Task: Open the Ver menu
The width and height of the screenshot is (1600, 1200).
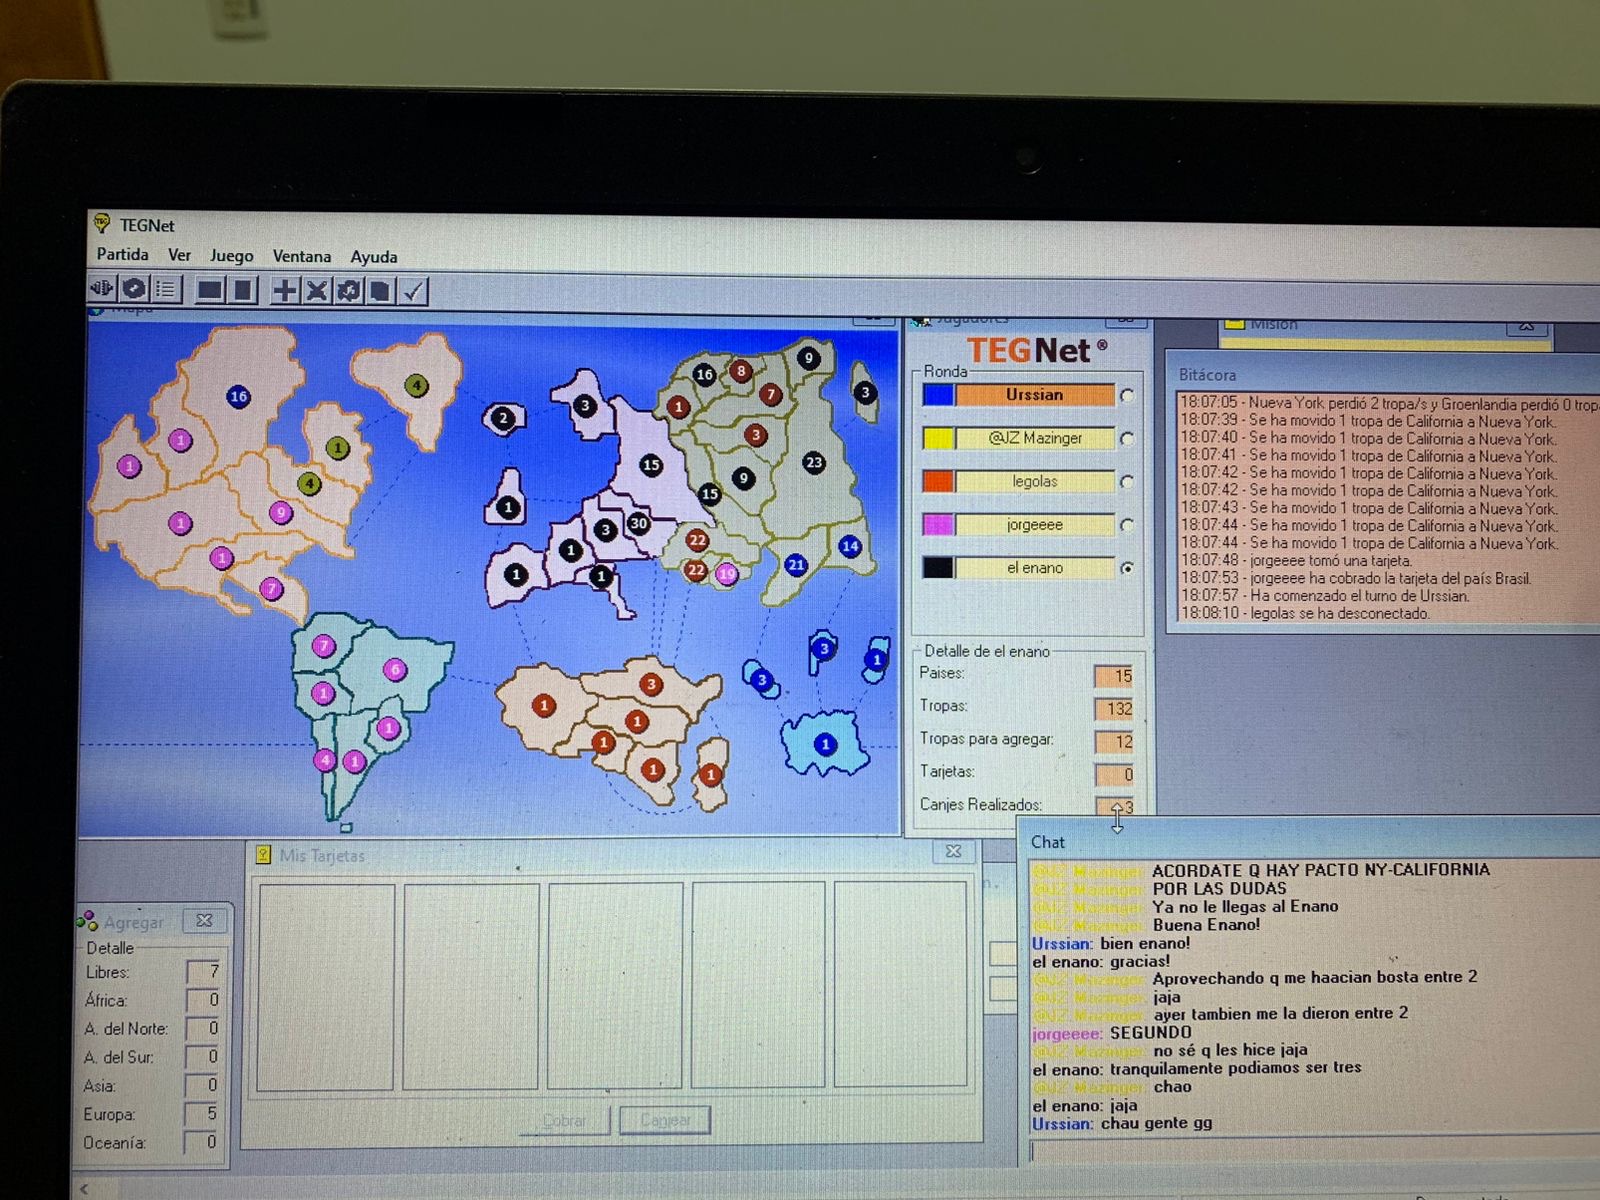Action: tap(179, 255)
